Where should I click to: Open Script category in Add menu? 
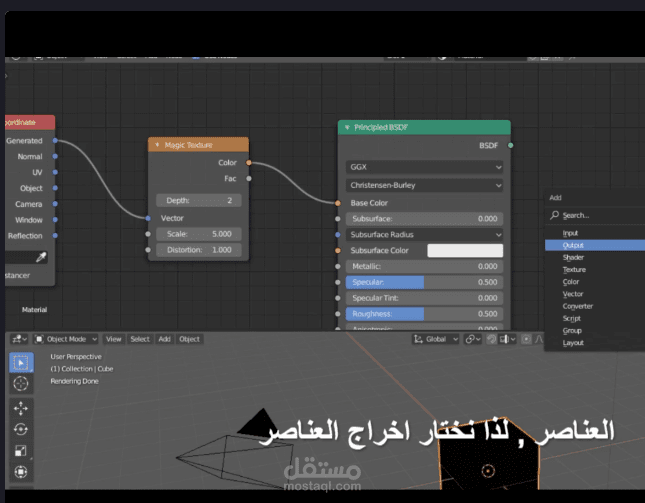tap(595, 318)
